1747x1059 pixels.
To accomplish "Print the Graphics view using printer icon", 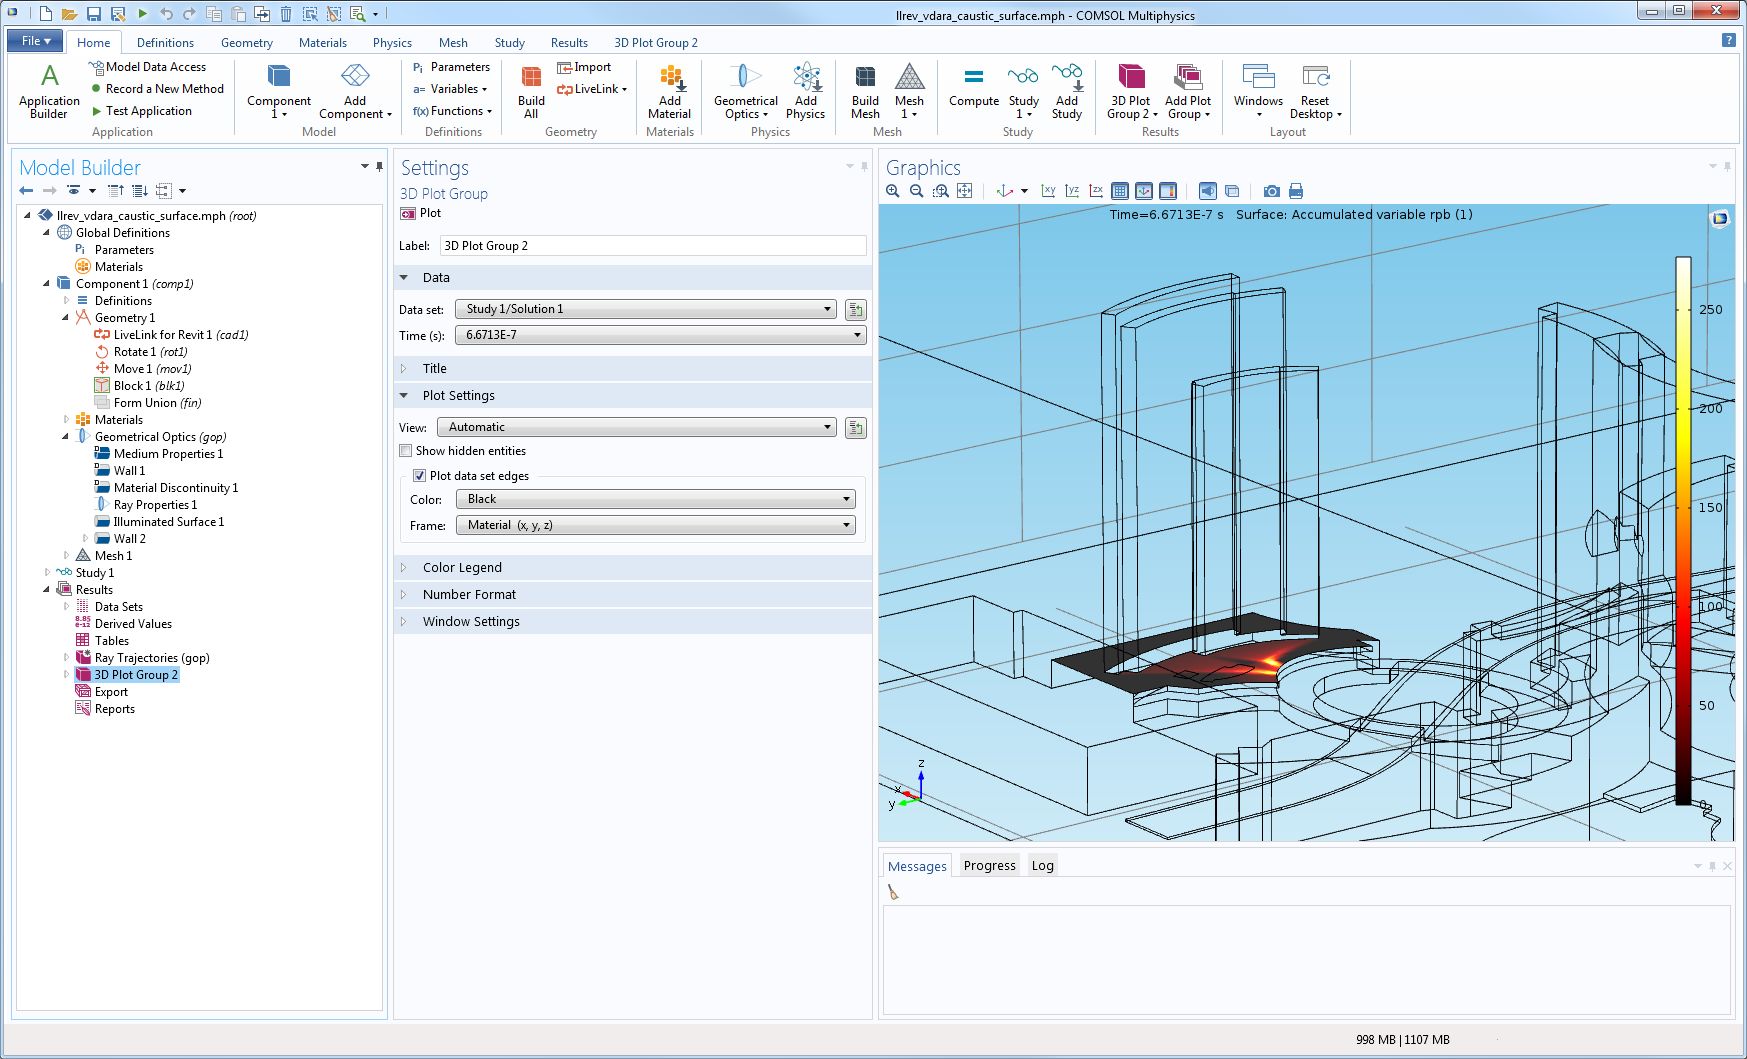I will pyautogui.click(x=1296, y=191).
